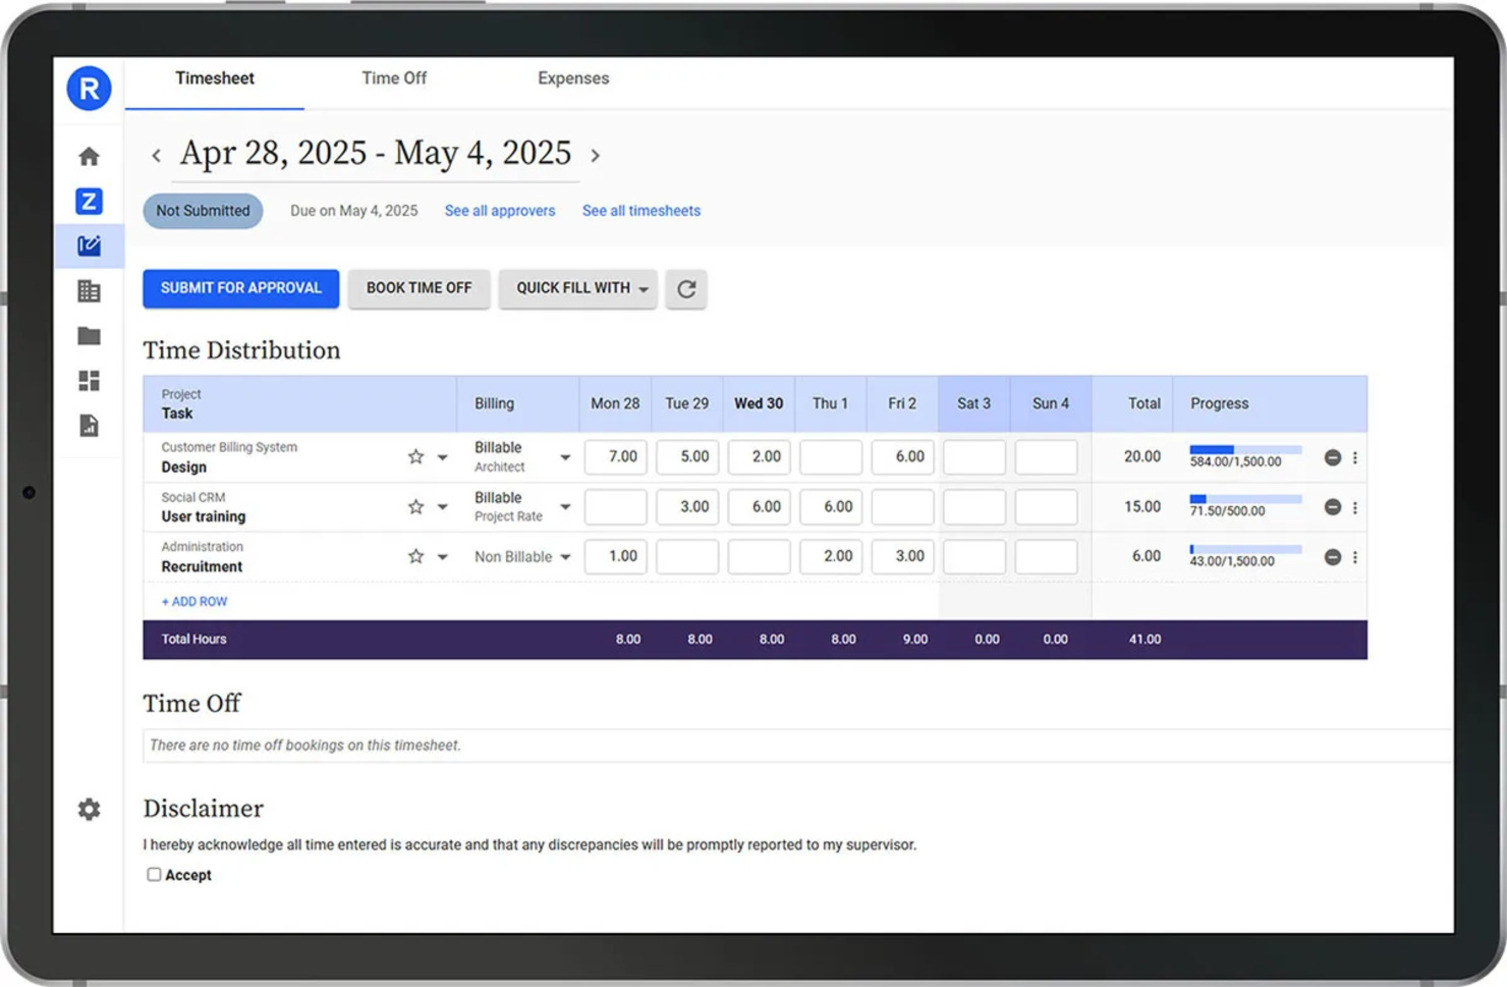Click the Design row progress bar
This screenshot has height=987, width=1507.
(x=1244, y=450)
